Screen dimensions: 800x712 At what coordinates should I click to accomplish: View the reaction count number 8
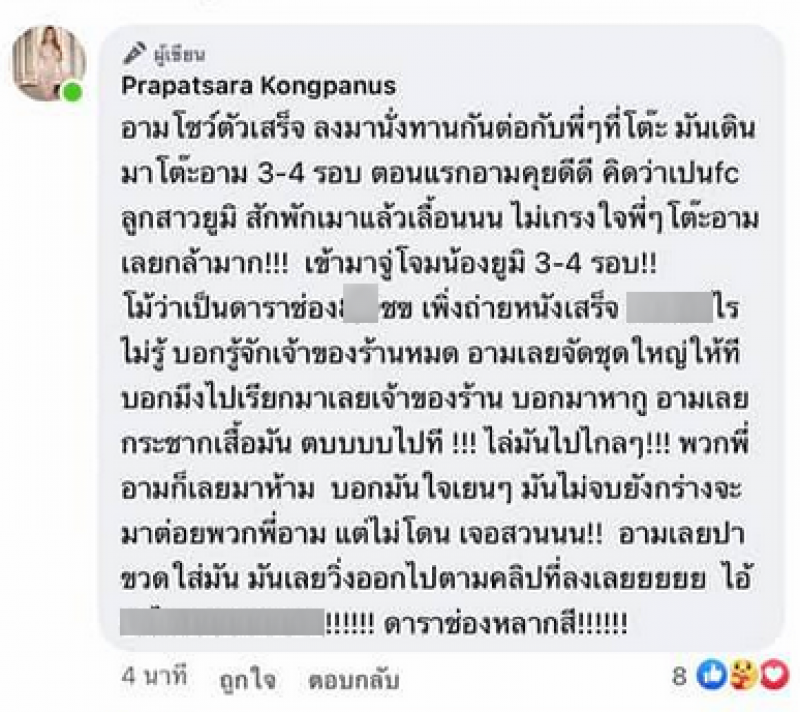click(679, 678)
